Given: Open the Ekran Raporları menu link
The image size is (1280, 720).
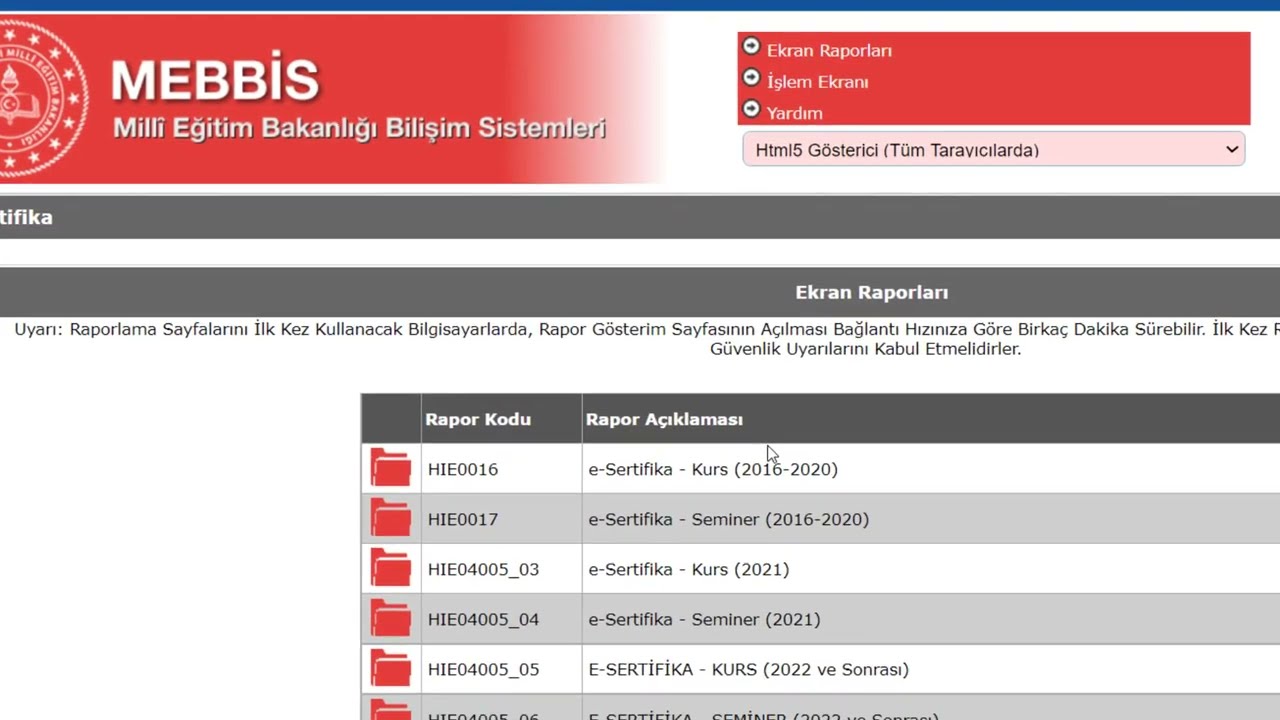Looking at the screenshot, I should (829, 51).
